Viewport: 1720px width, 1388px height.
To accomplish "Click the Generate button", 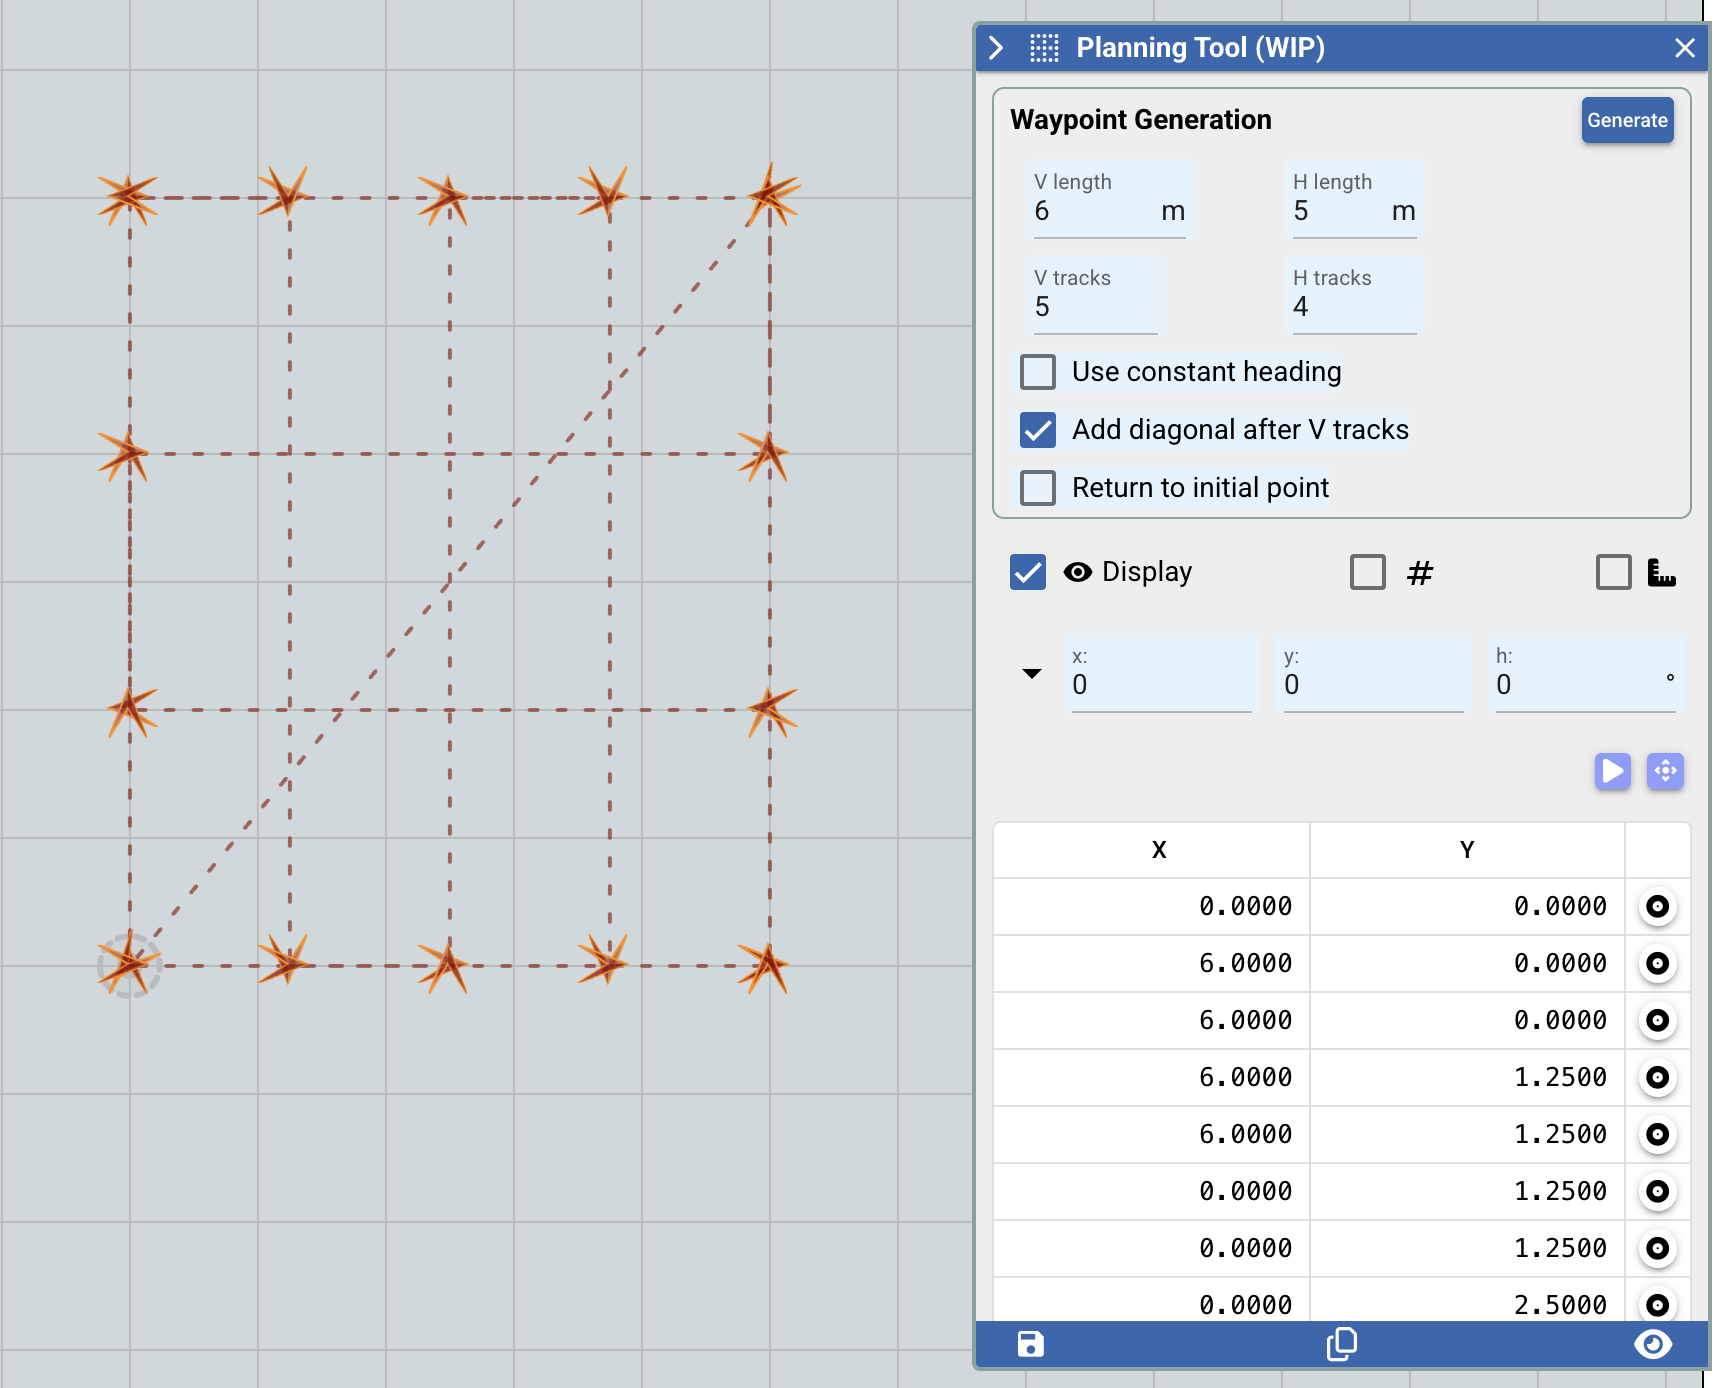I will [x=1627, y=120].
